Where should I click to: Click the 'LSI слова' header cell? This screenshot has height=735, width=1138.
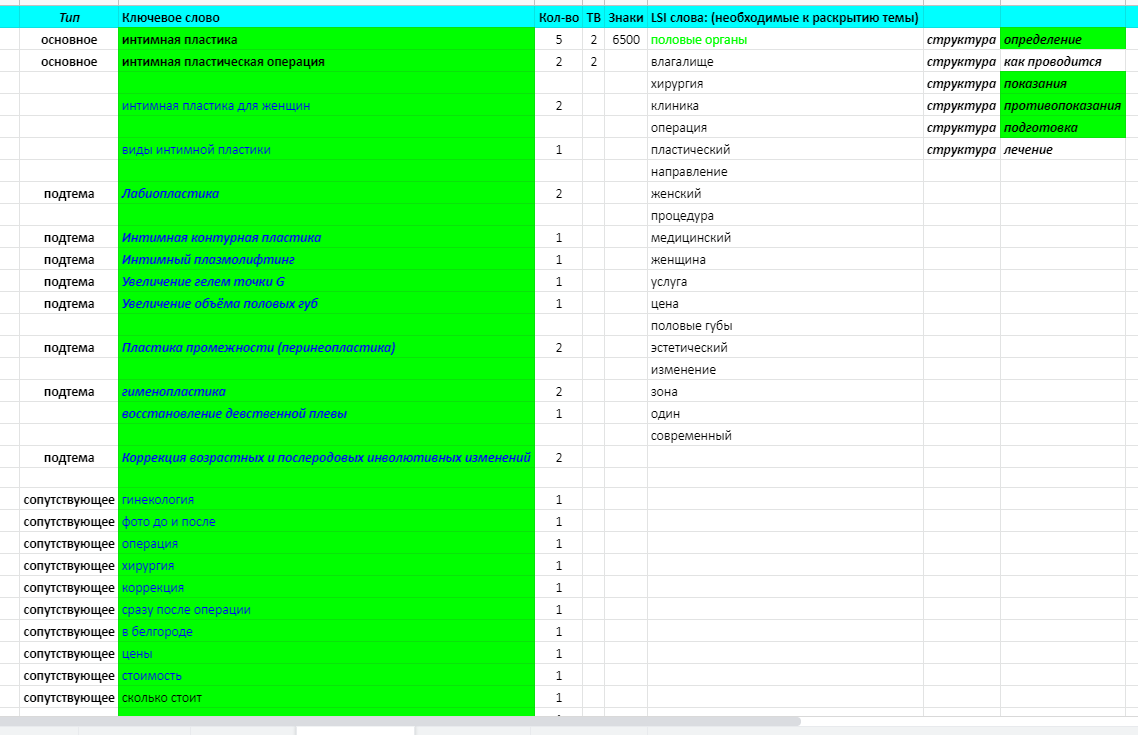click(785, 17)
